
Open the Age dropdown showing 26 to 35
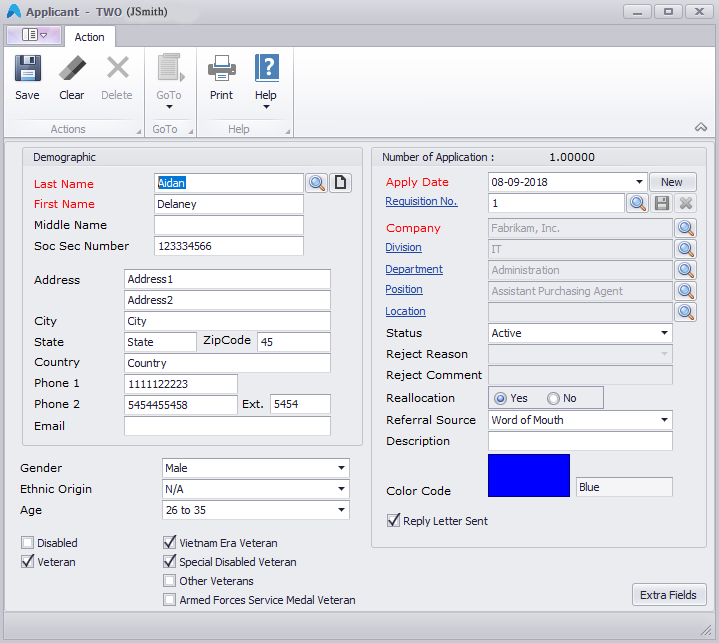pyautogui.click(x=341, y=510)
